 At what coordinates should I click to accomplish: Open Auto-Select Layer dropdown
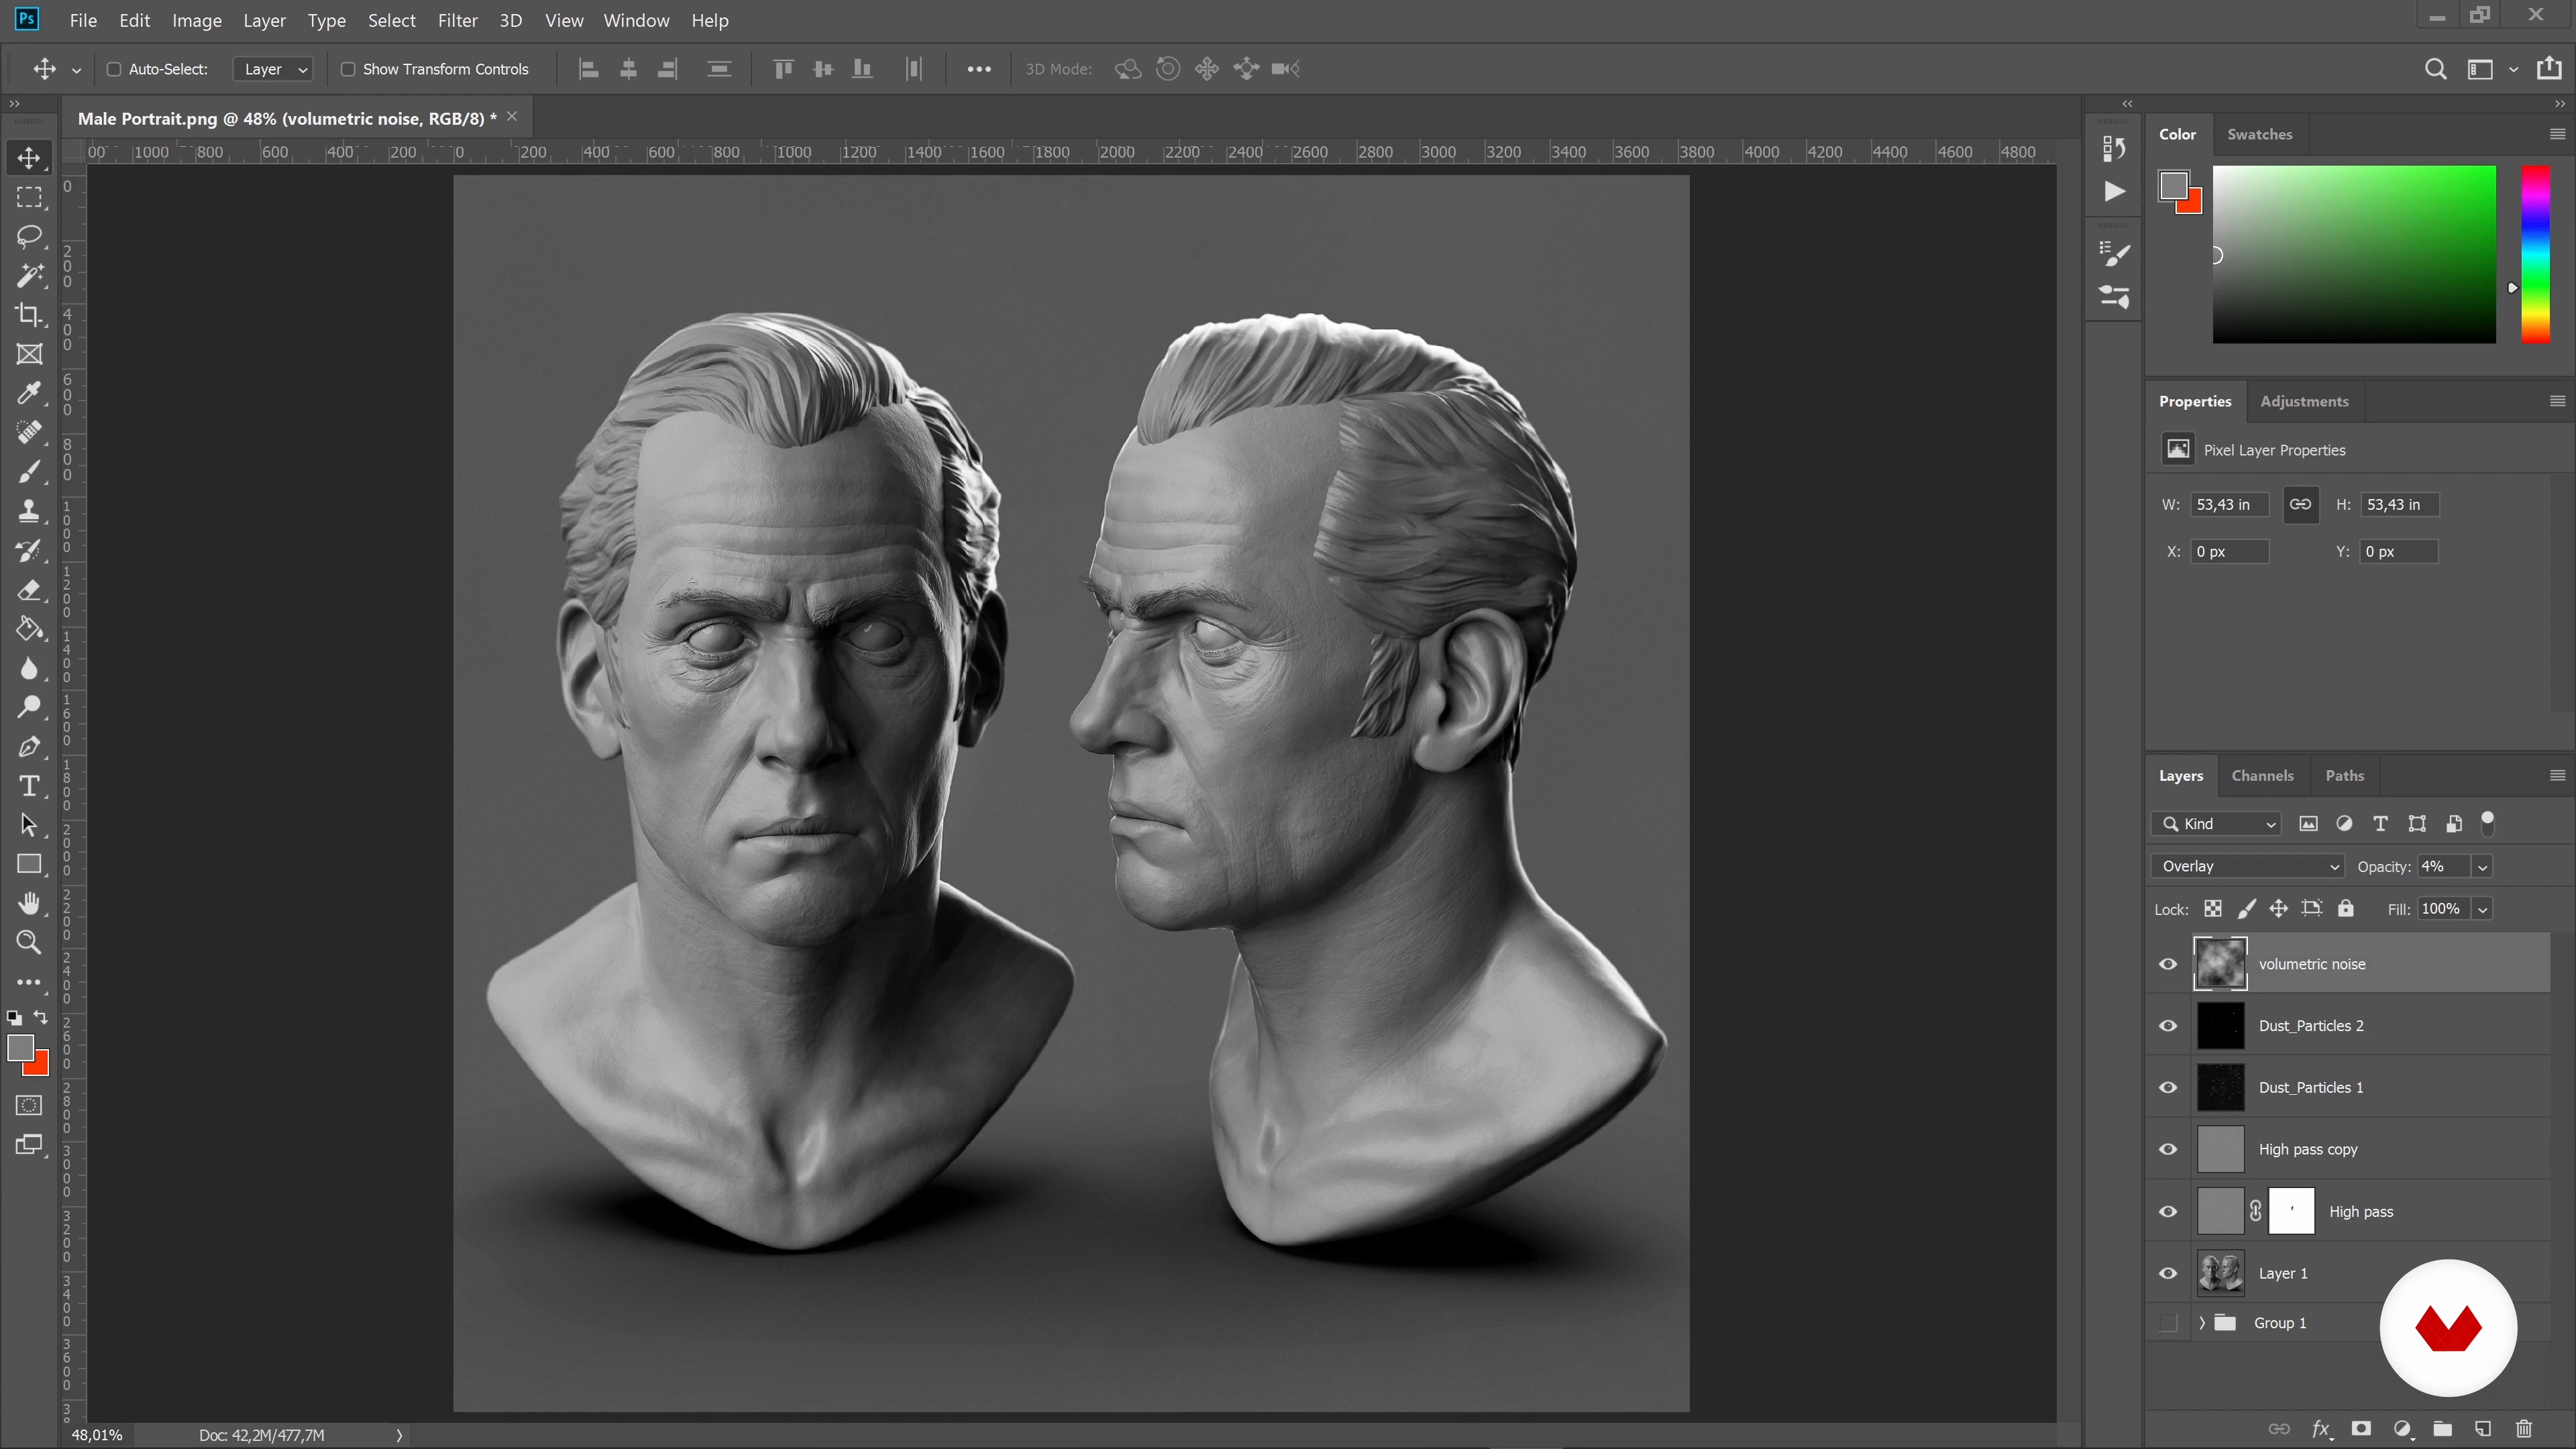(x=273, y=69)
